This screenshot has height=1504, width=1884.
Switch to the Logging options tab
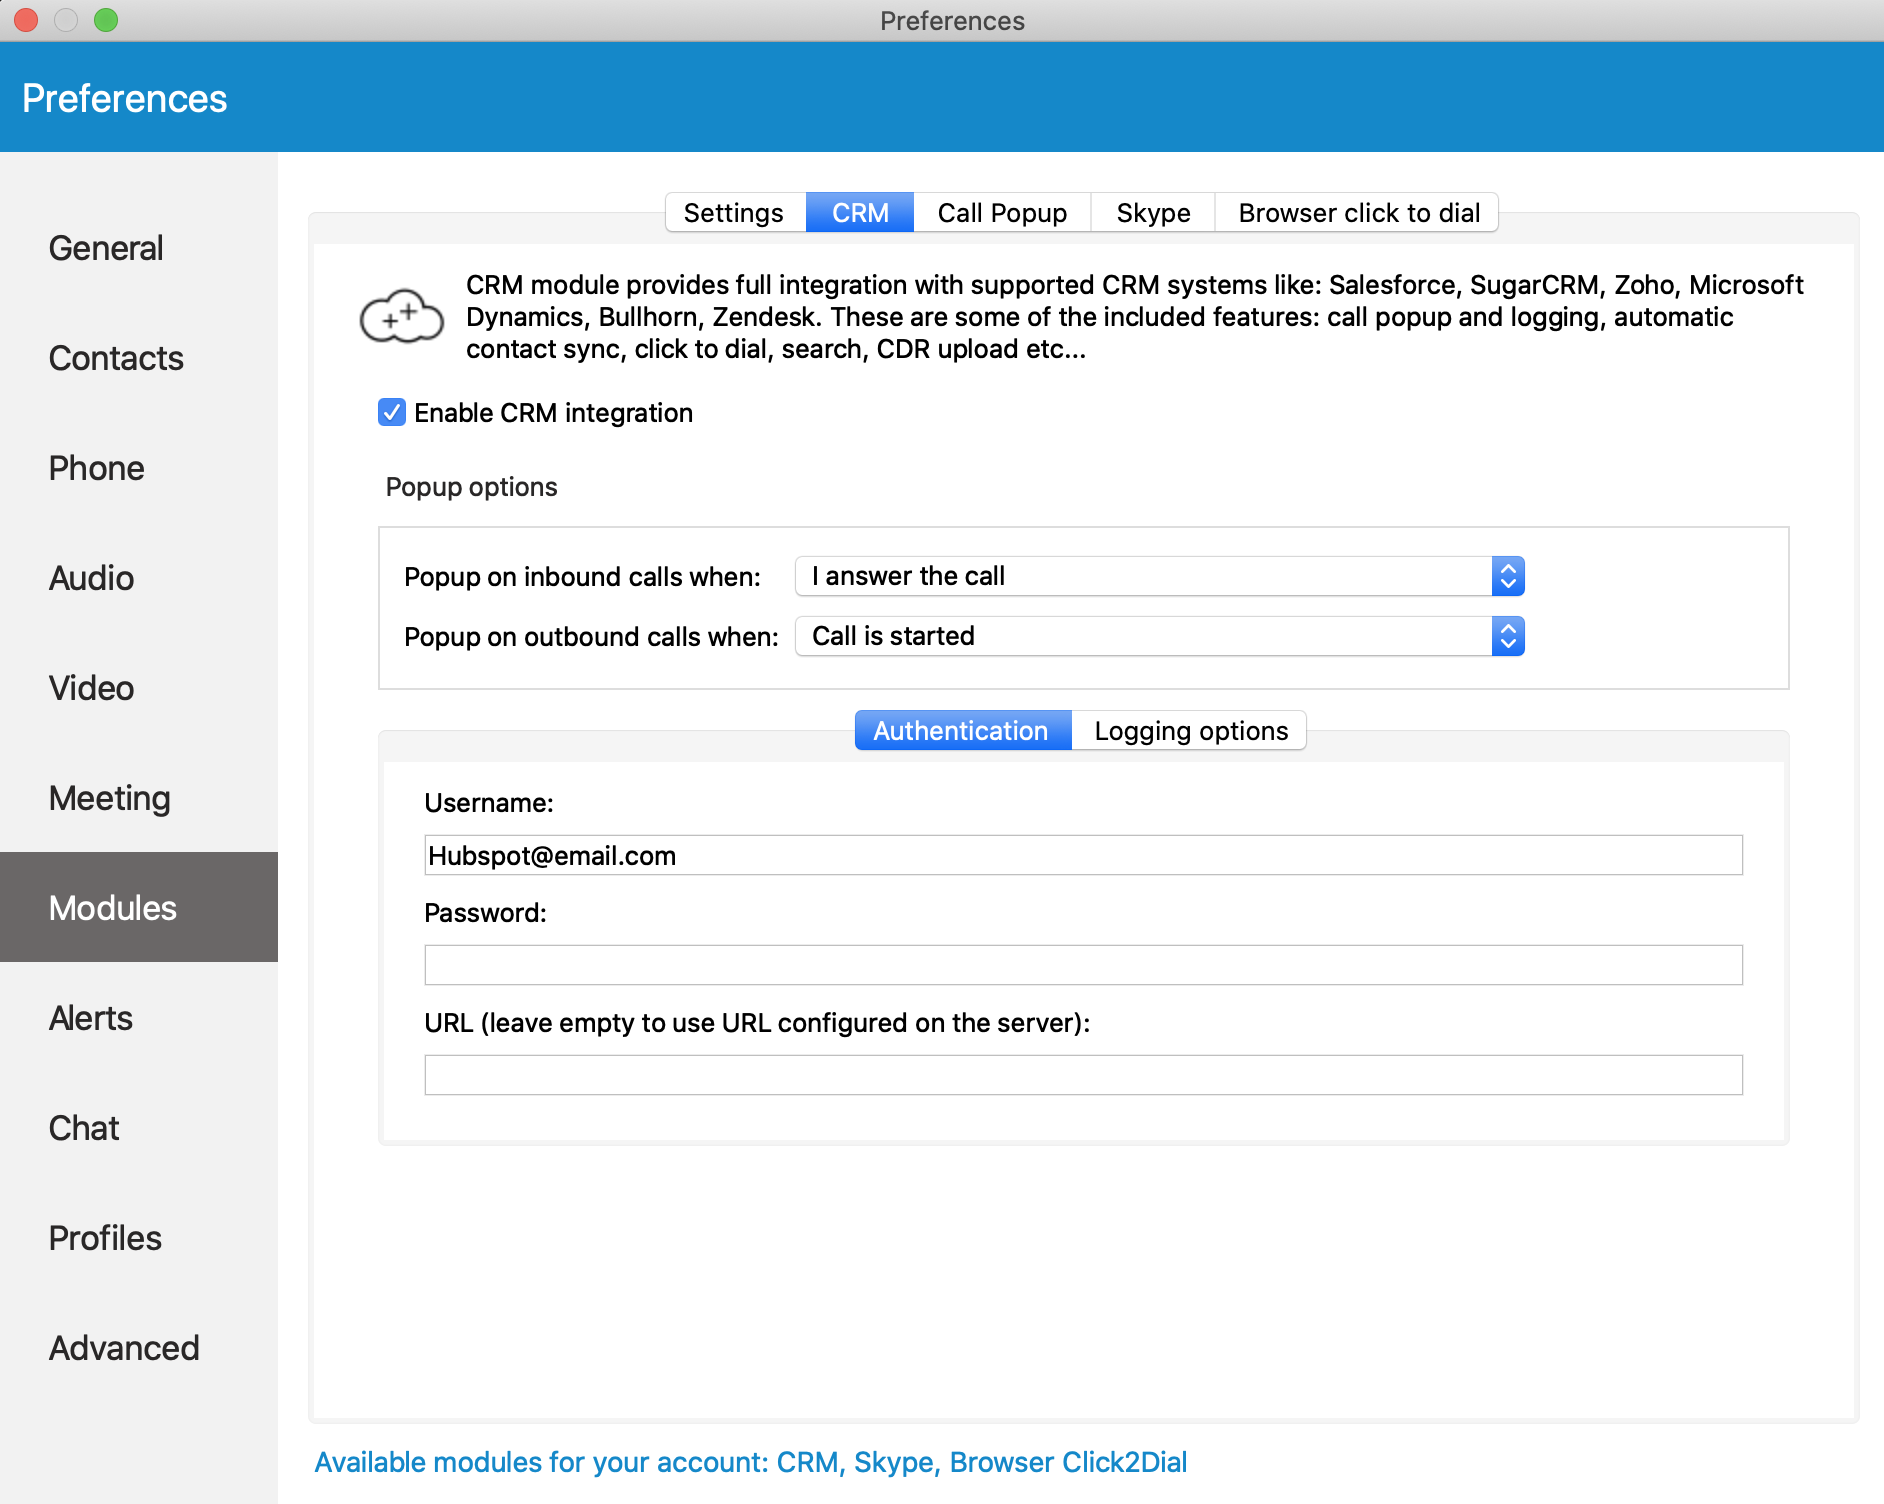(x=1190, y=731)
